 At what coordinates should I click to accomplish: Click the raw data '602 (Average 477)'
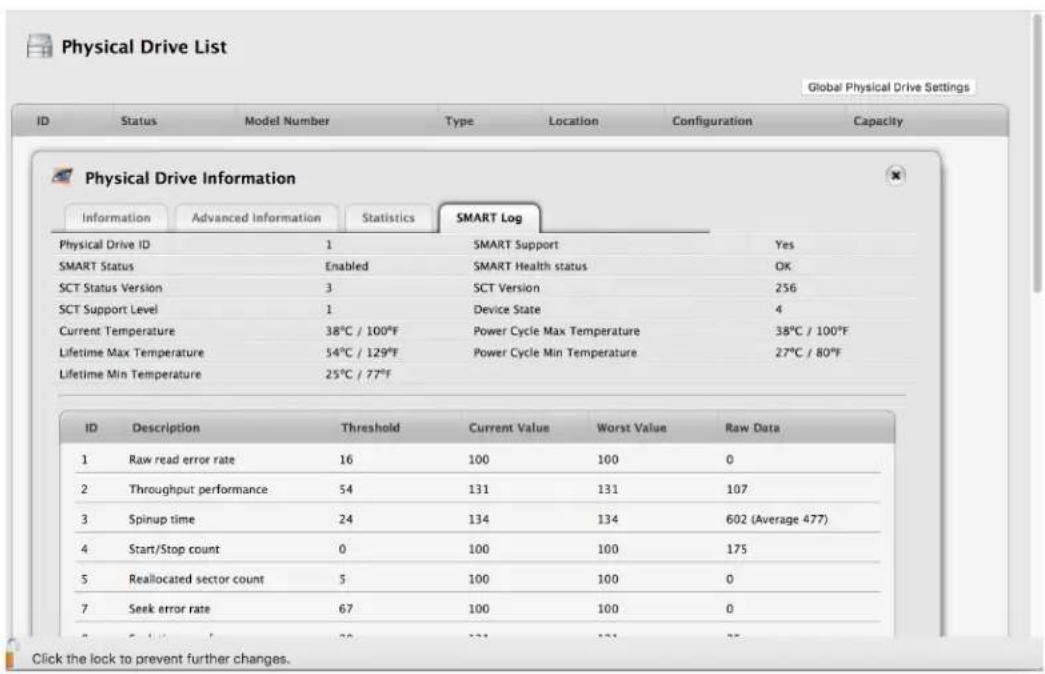(x=776, y=519)
